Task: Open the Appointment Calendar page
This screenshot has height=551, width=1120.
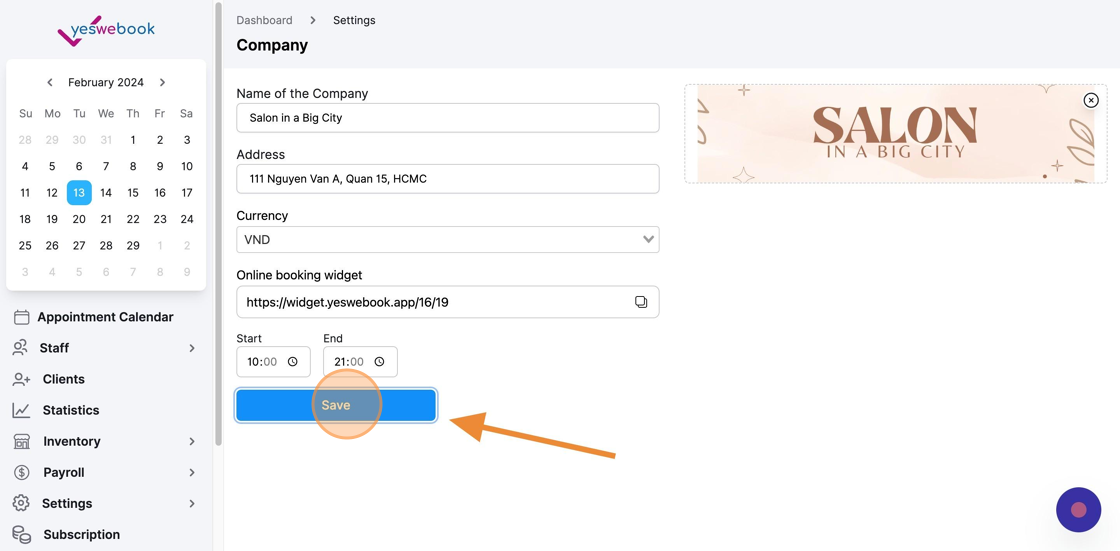Action: point(105,317)
